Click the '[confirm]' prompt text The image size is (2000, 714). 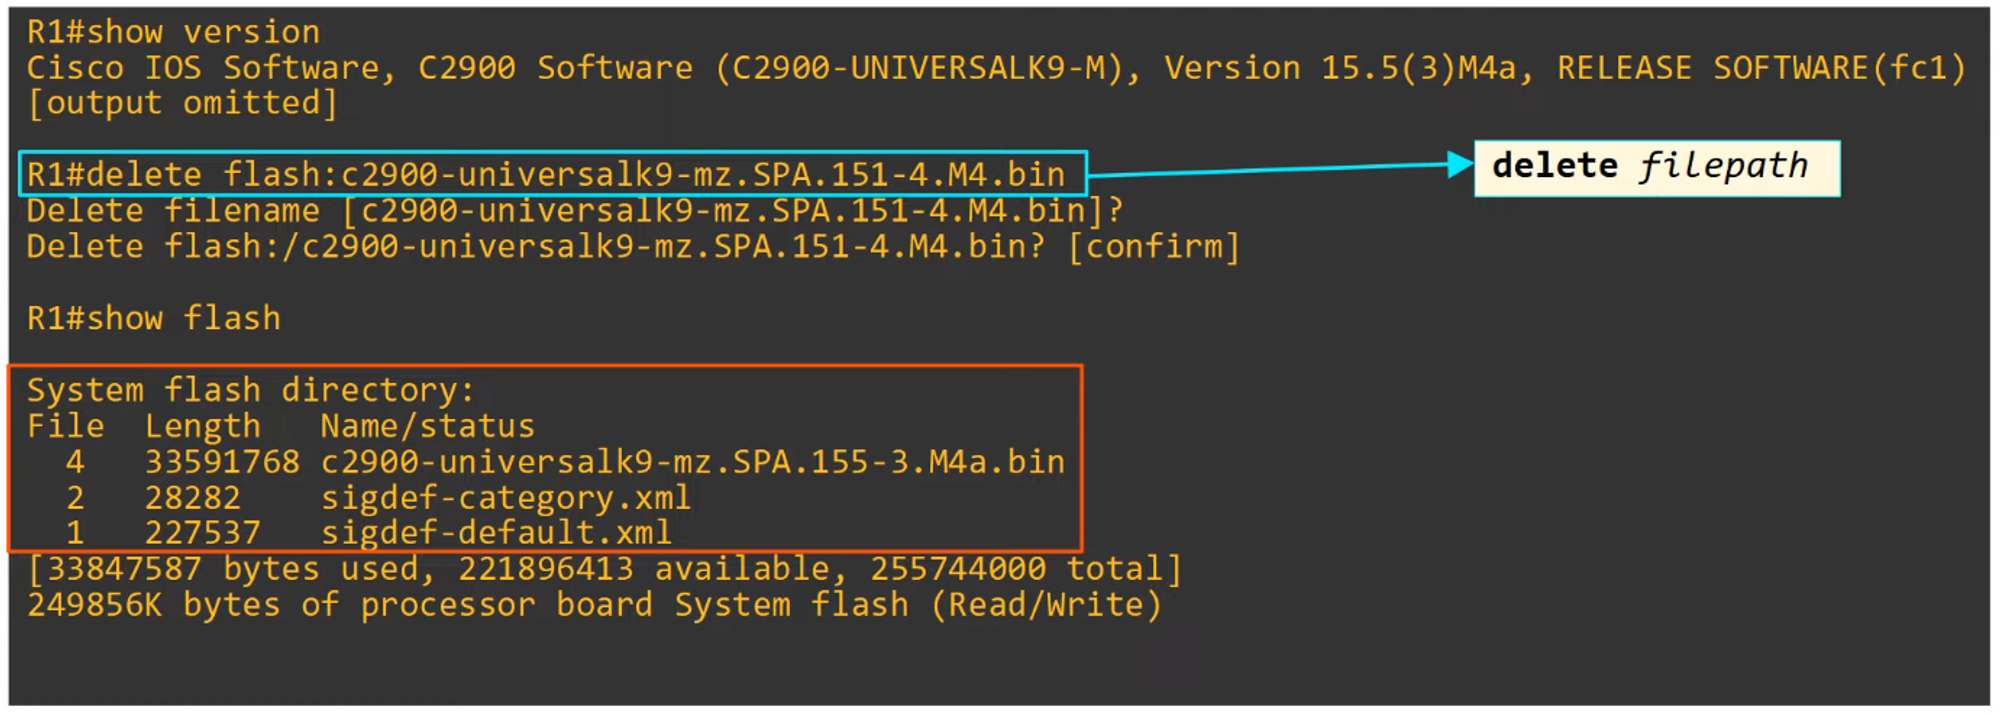[x=1154, y=246]
